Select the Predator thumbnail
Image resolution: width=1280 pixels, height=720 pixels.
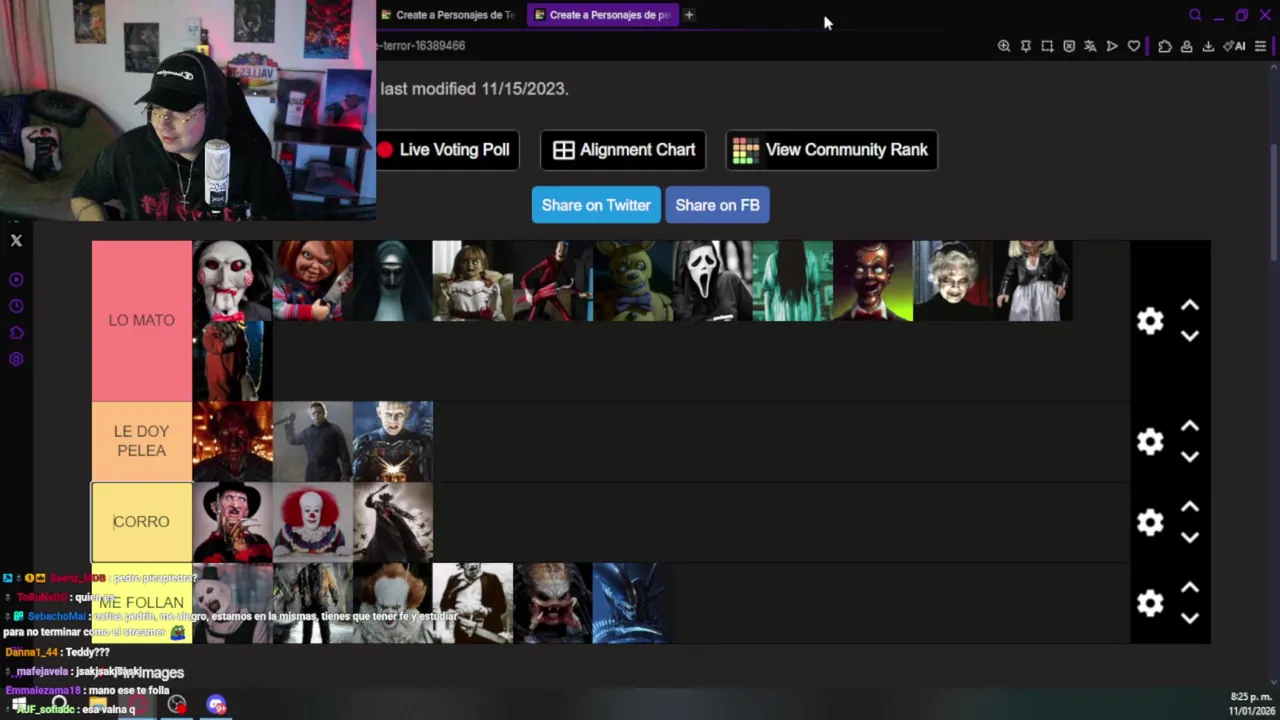point(552,603)
